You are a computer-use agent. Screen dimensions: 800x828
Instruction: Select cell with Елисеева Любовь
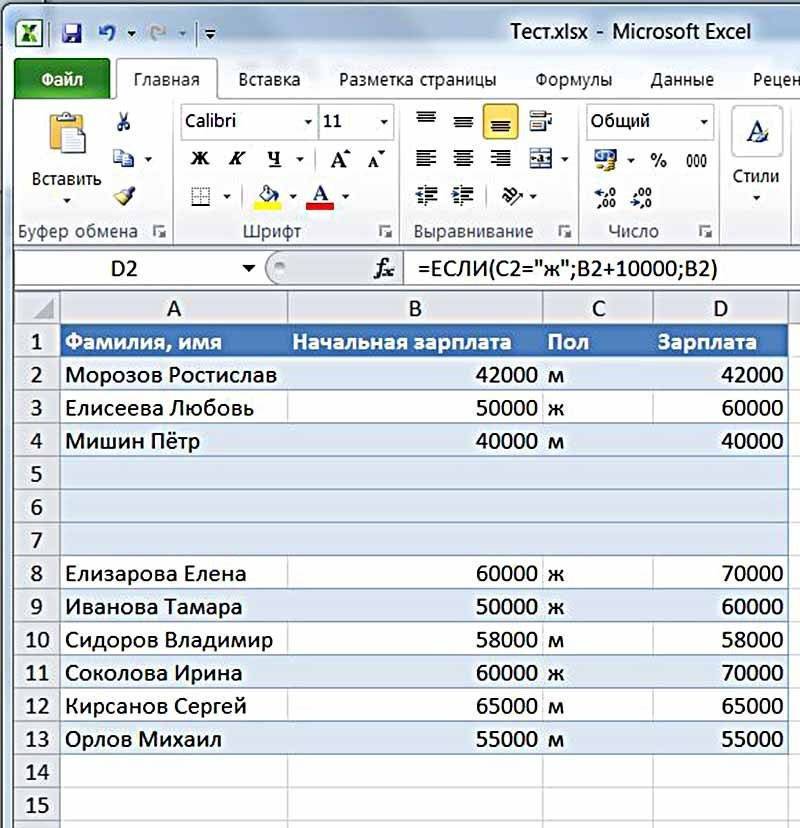click(x=173, y=408)
